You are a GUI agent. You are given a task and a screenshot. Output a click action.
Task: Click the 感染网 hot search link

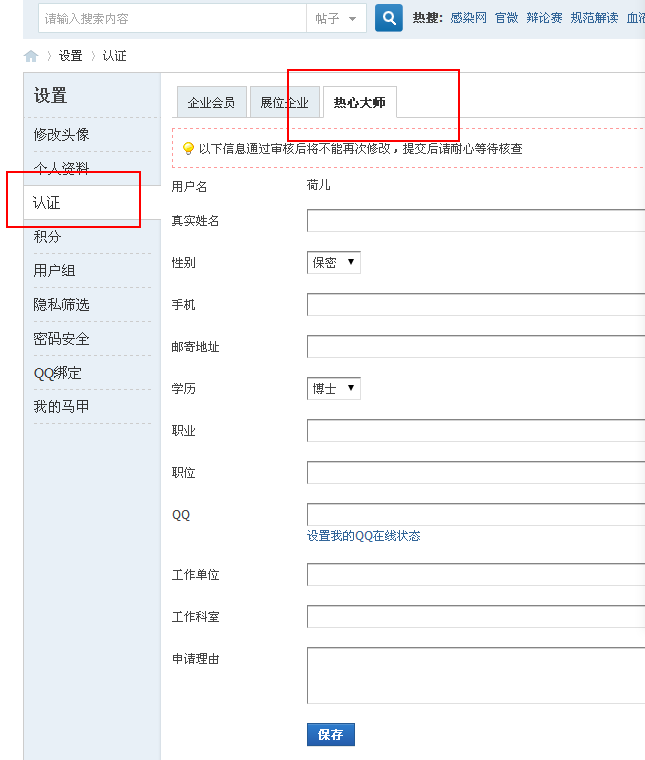coord(468,18)
